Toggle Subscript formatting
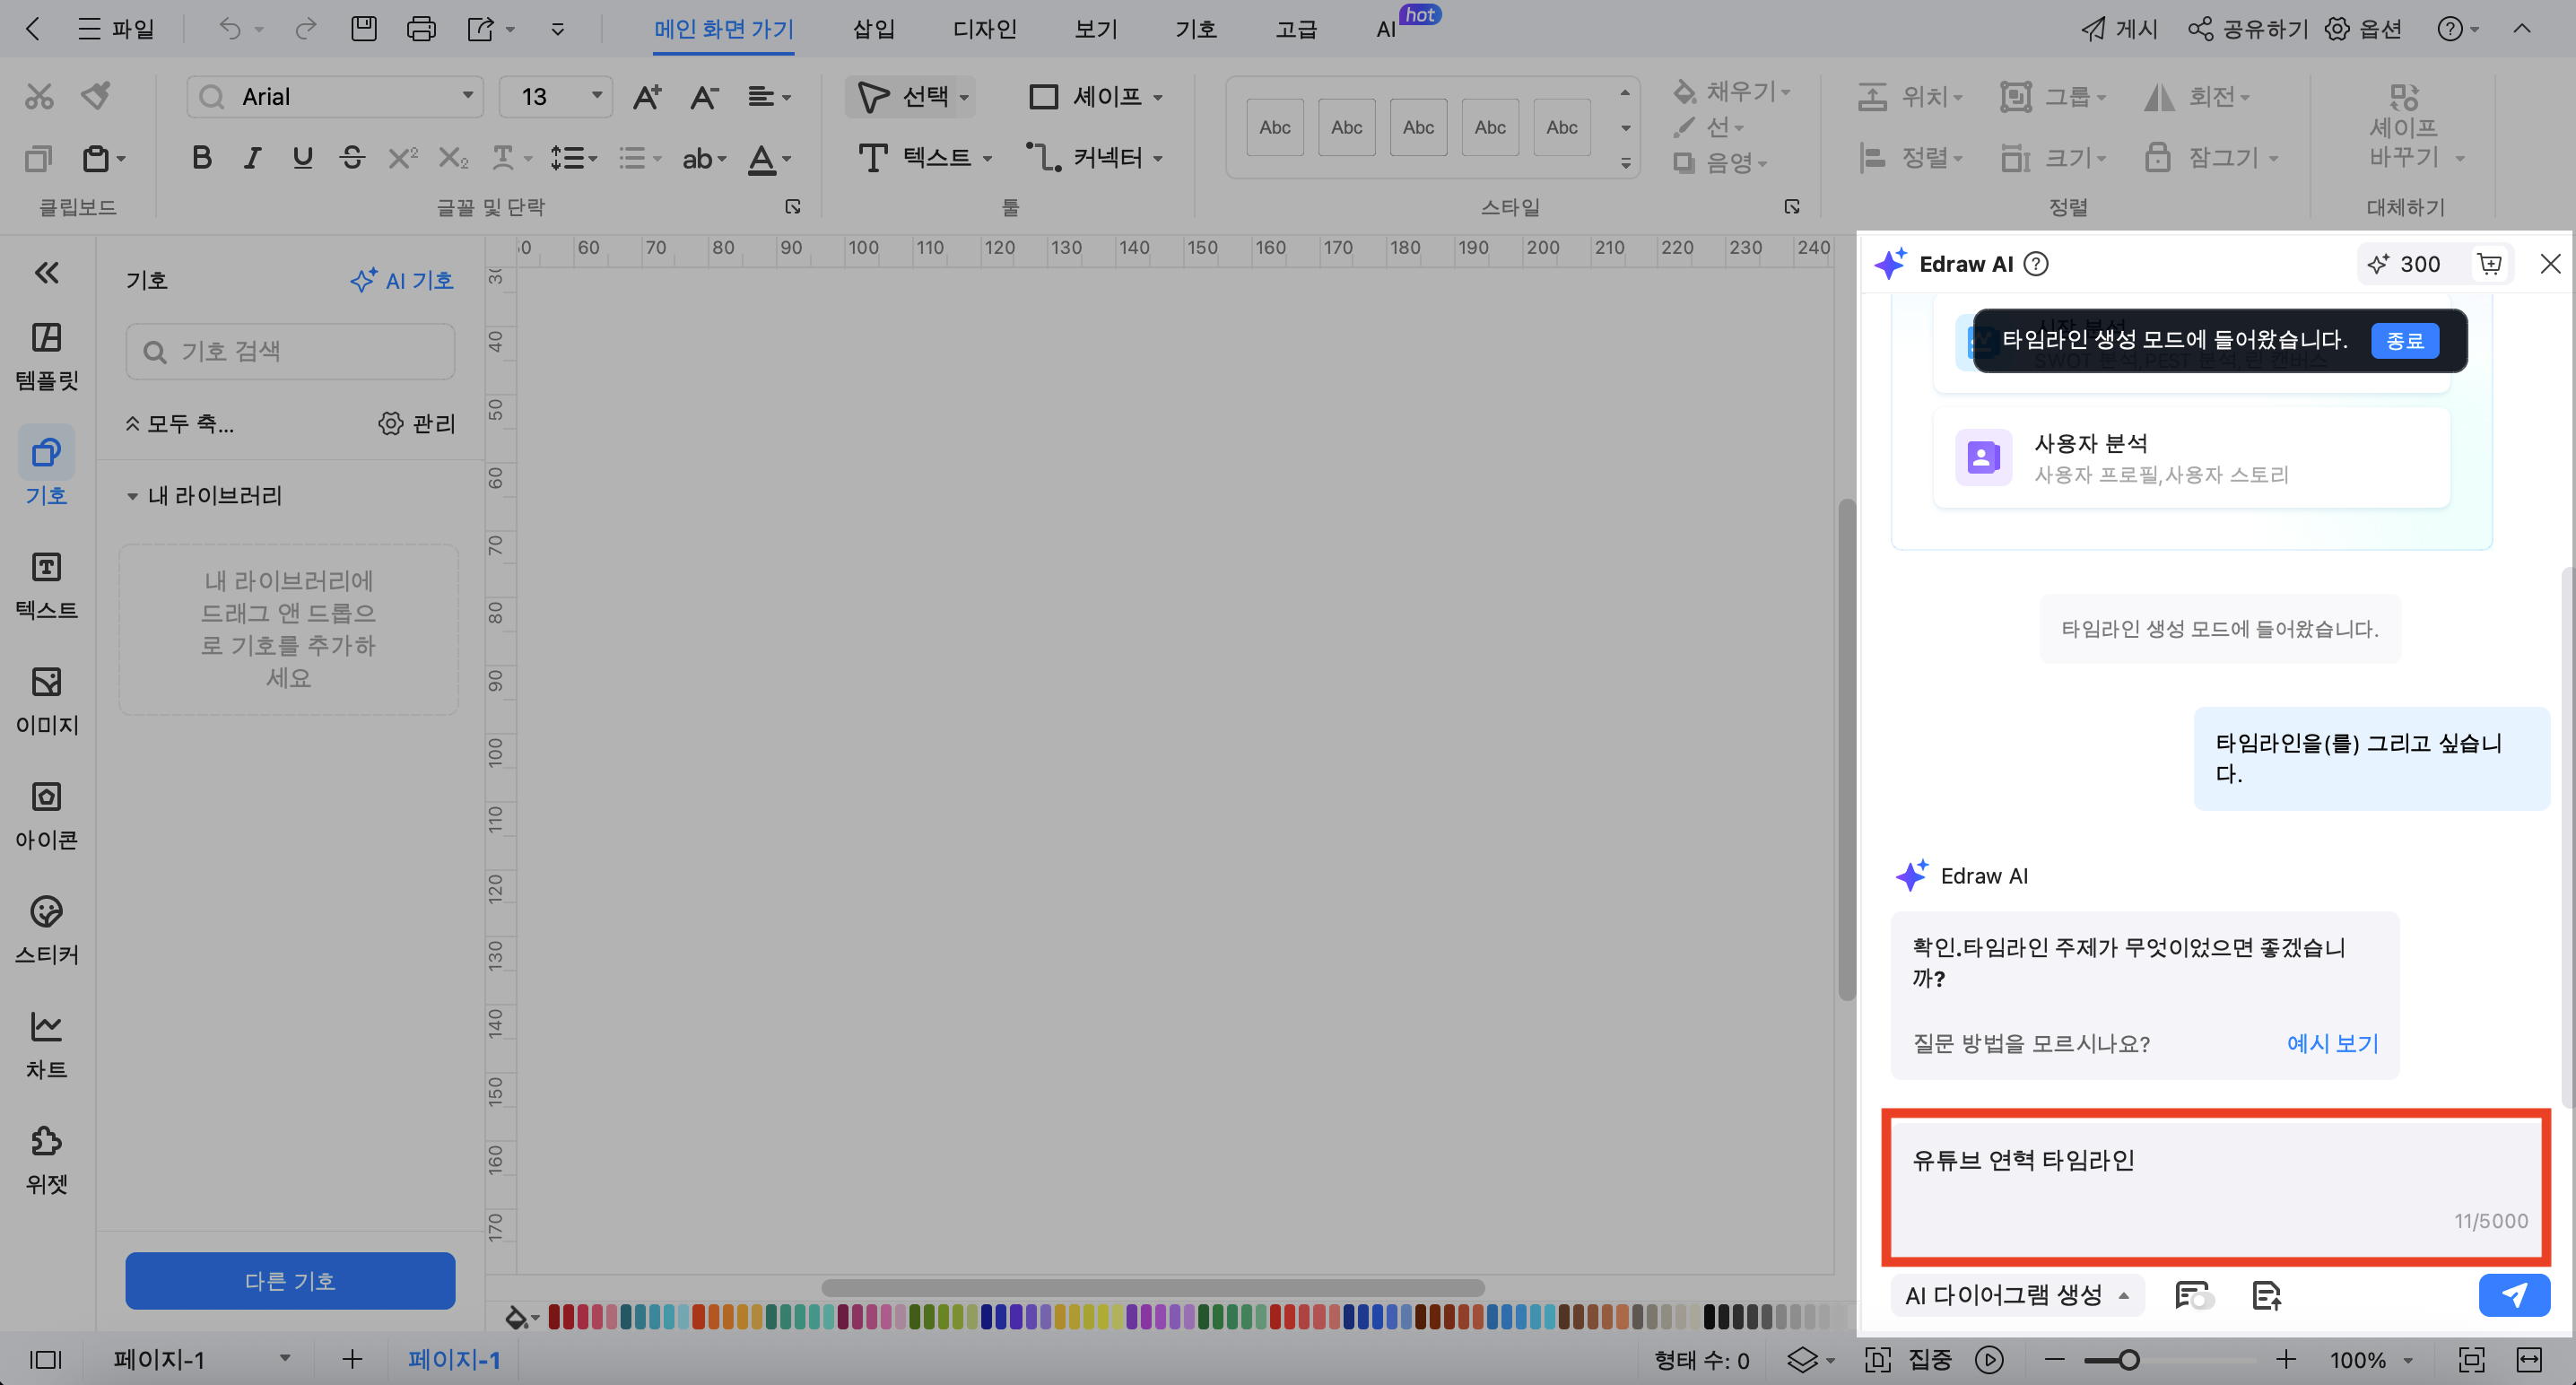 click(453, 158)
